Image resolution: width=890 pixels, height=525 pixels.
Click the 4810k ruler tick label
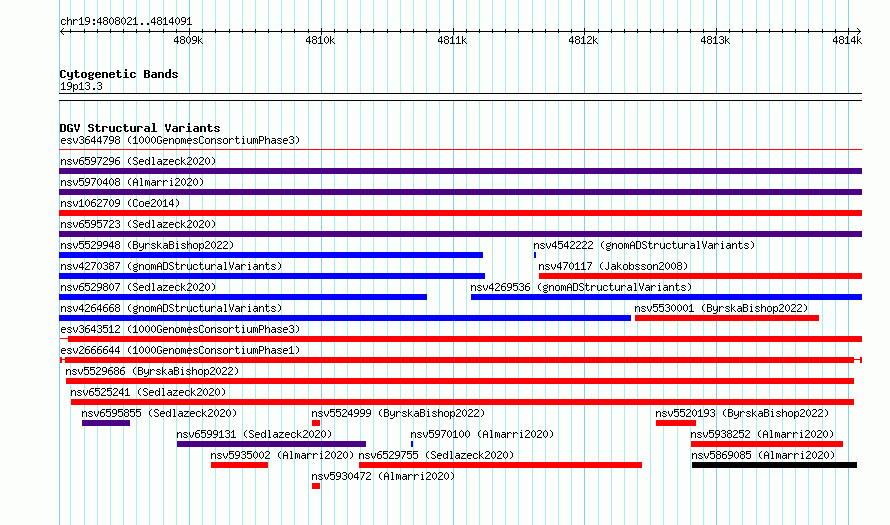pos(320,40)
